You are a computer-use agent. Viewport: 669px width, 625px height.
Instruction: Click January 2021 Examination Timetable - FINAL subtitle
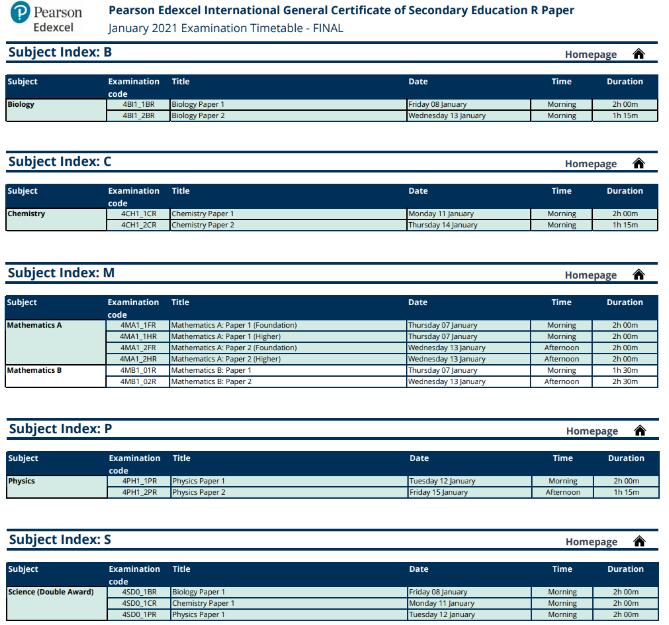[226, 28]
